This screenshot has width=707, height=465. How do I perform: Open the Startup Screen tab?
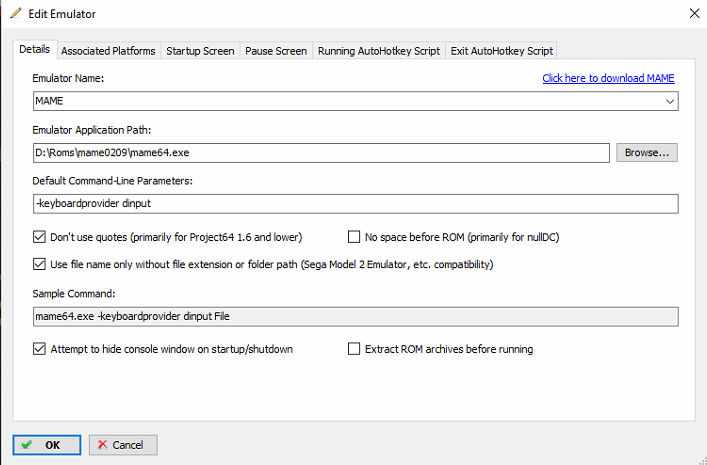[x=200, y=51]
